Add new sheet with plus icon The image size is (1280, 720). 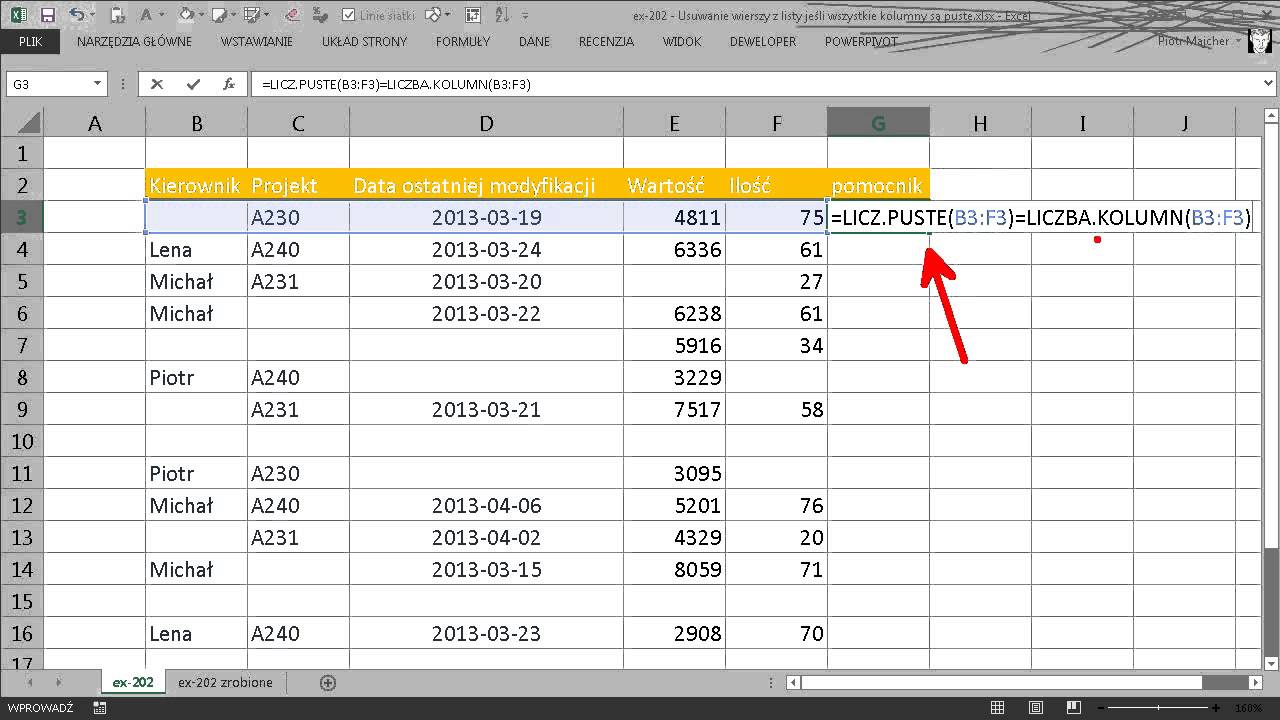pos(328,683)
